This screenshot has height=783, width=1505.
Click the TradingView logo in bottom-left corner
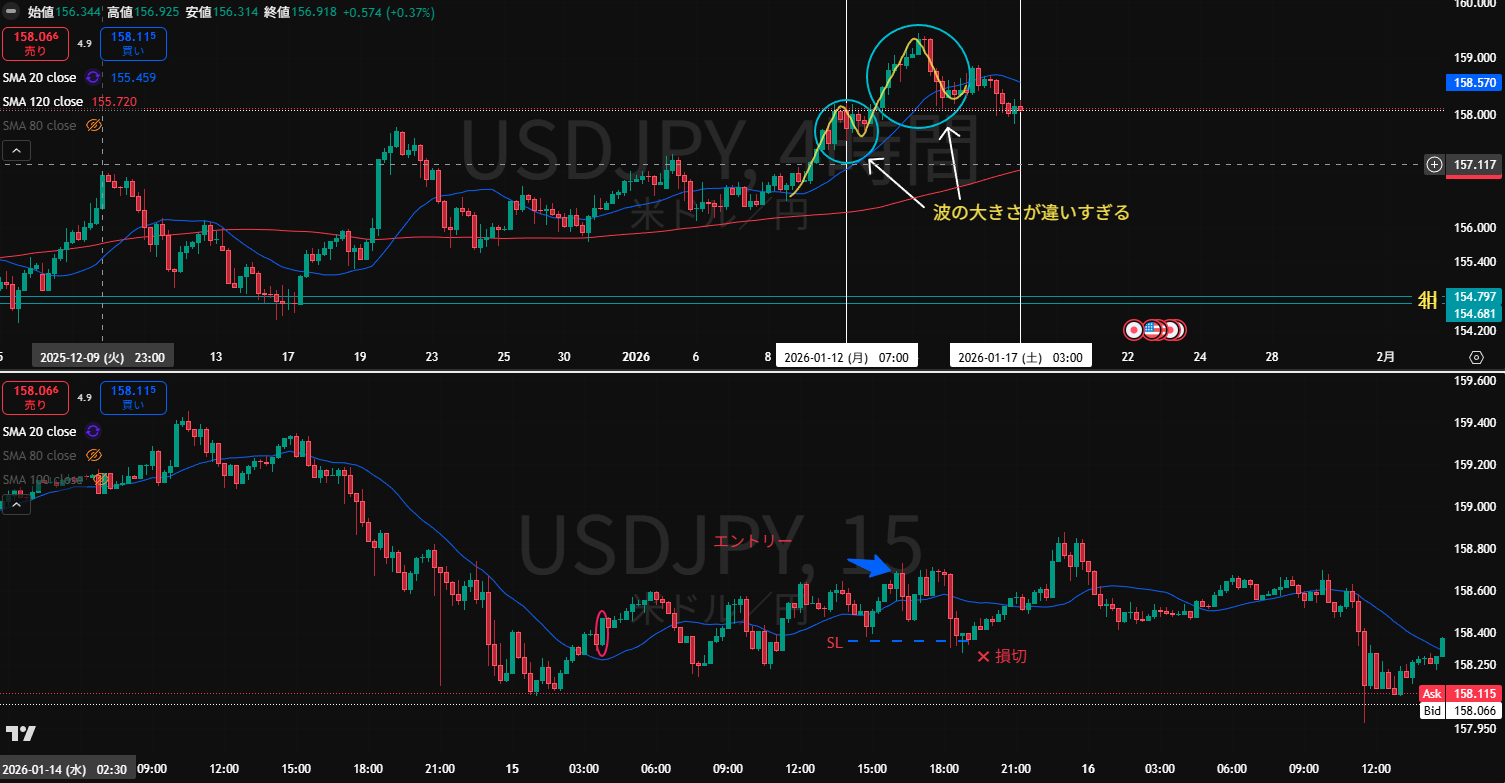pos(20,733)
